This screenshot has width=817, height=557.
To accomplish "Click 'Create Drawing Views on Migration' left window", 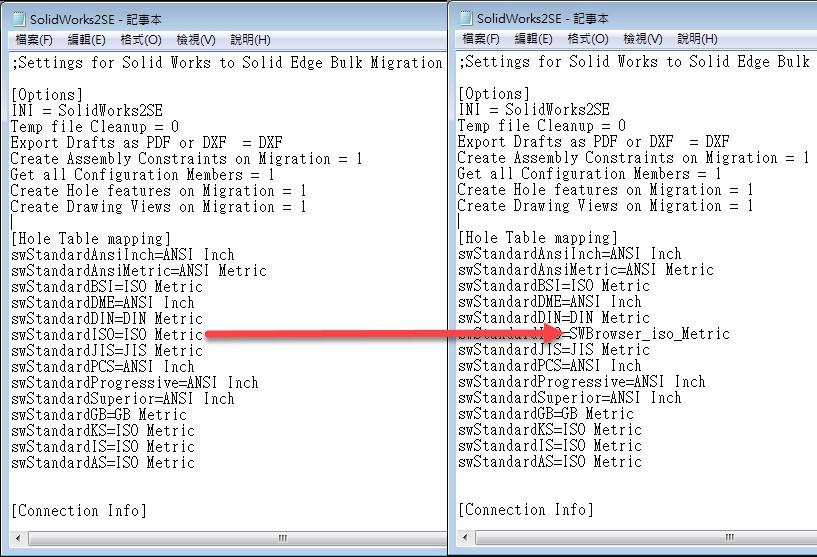I will pos(143,207).
